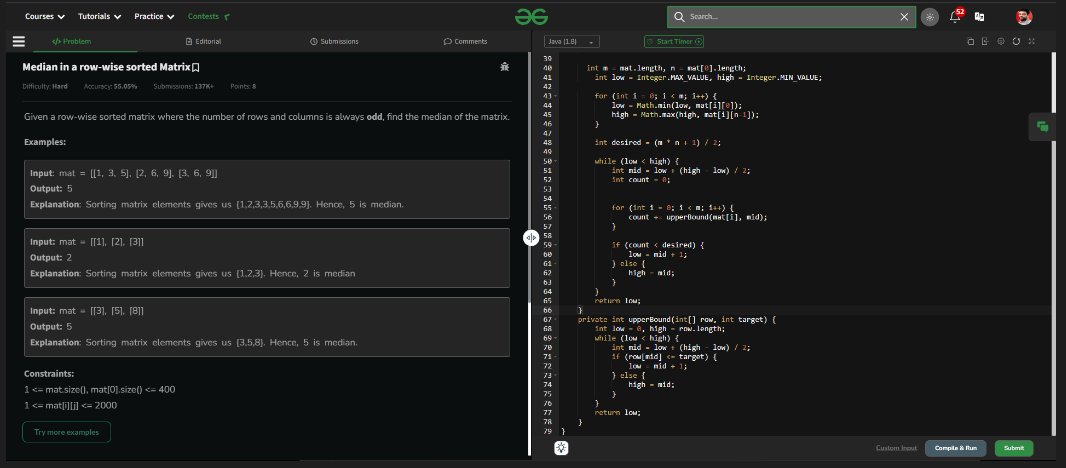1066x468 pixels.
Task: Collapse the if block at line 59
Action: (556, 245)
